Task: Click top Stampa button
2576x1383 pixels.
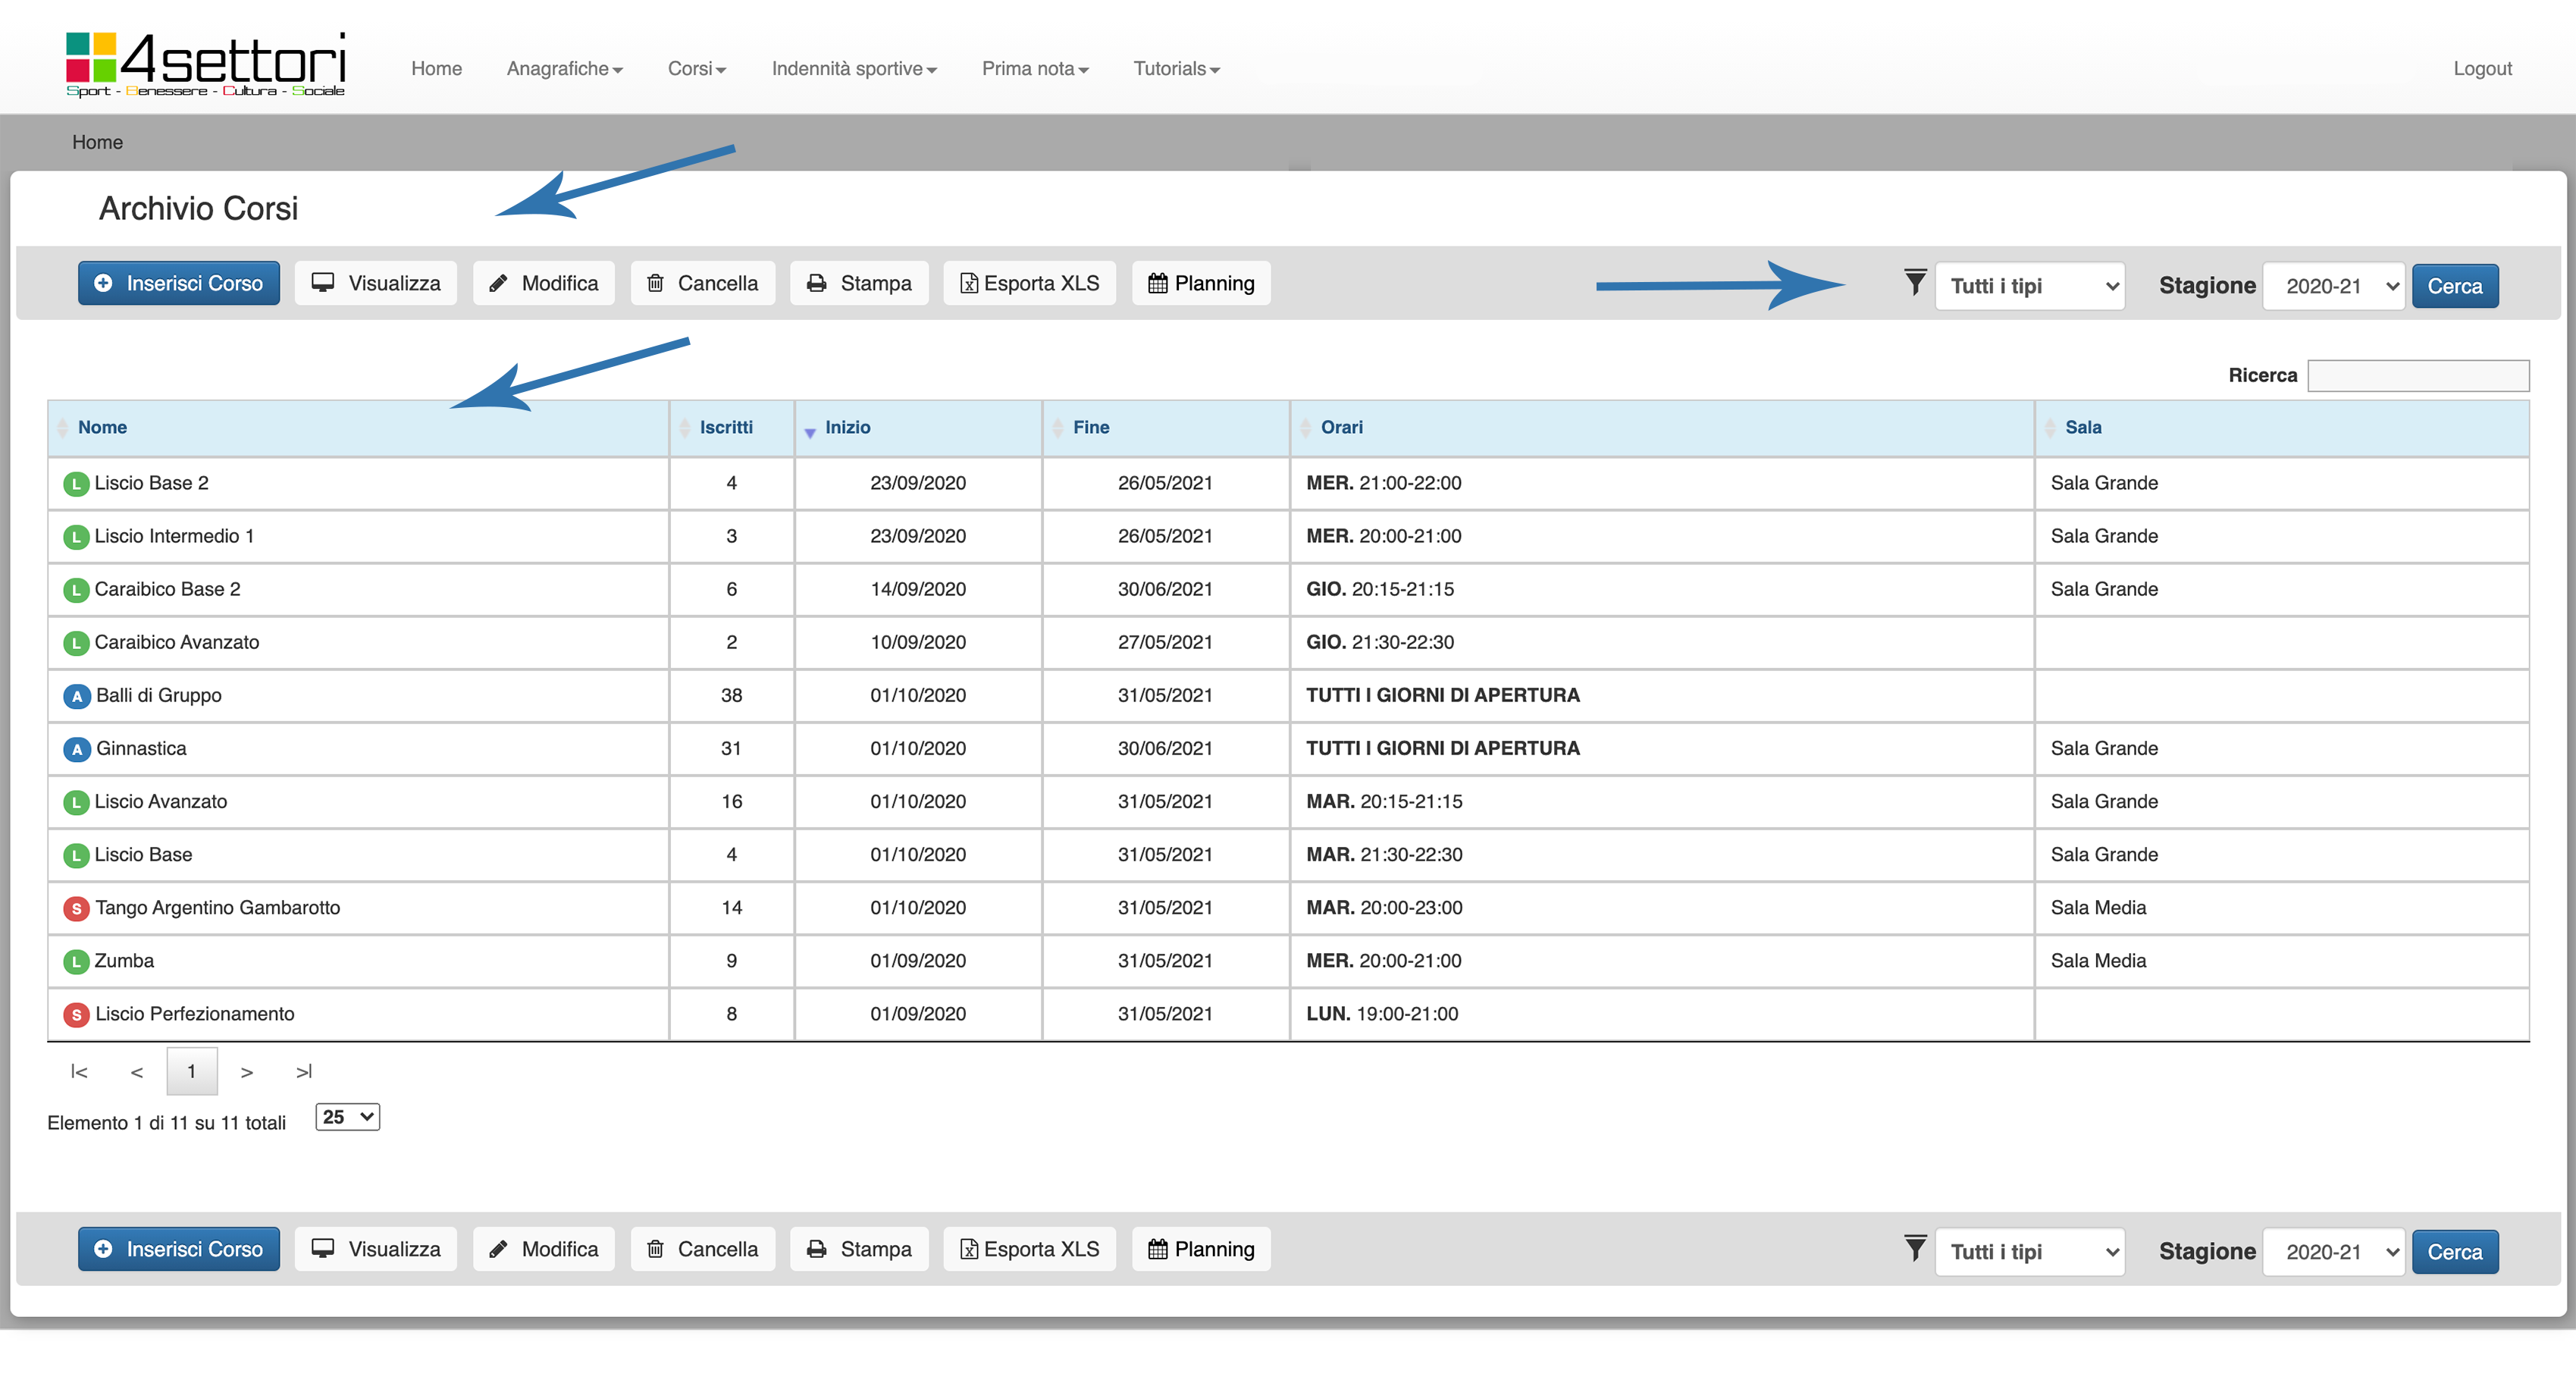Action: coord(859,284)
